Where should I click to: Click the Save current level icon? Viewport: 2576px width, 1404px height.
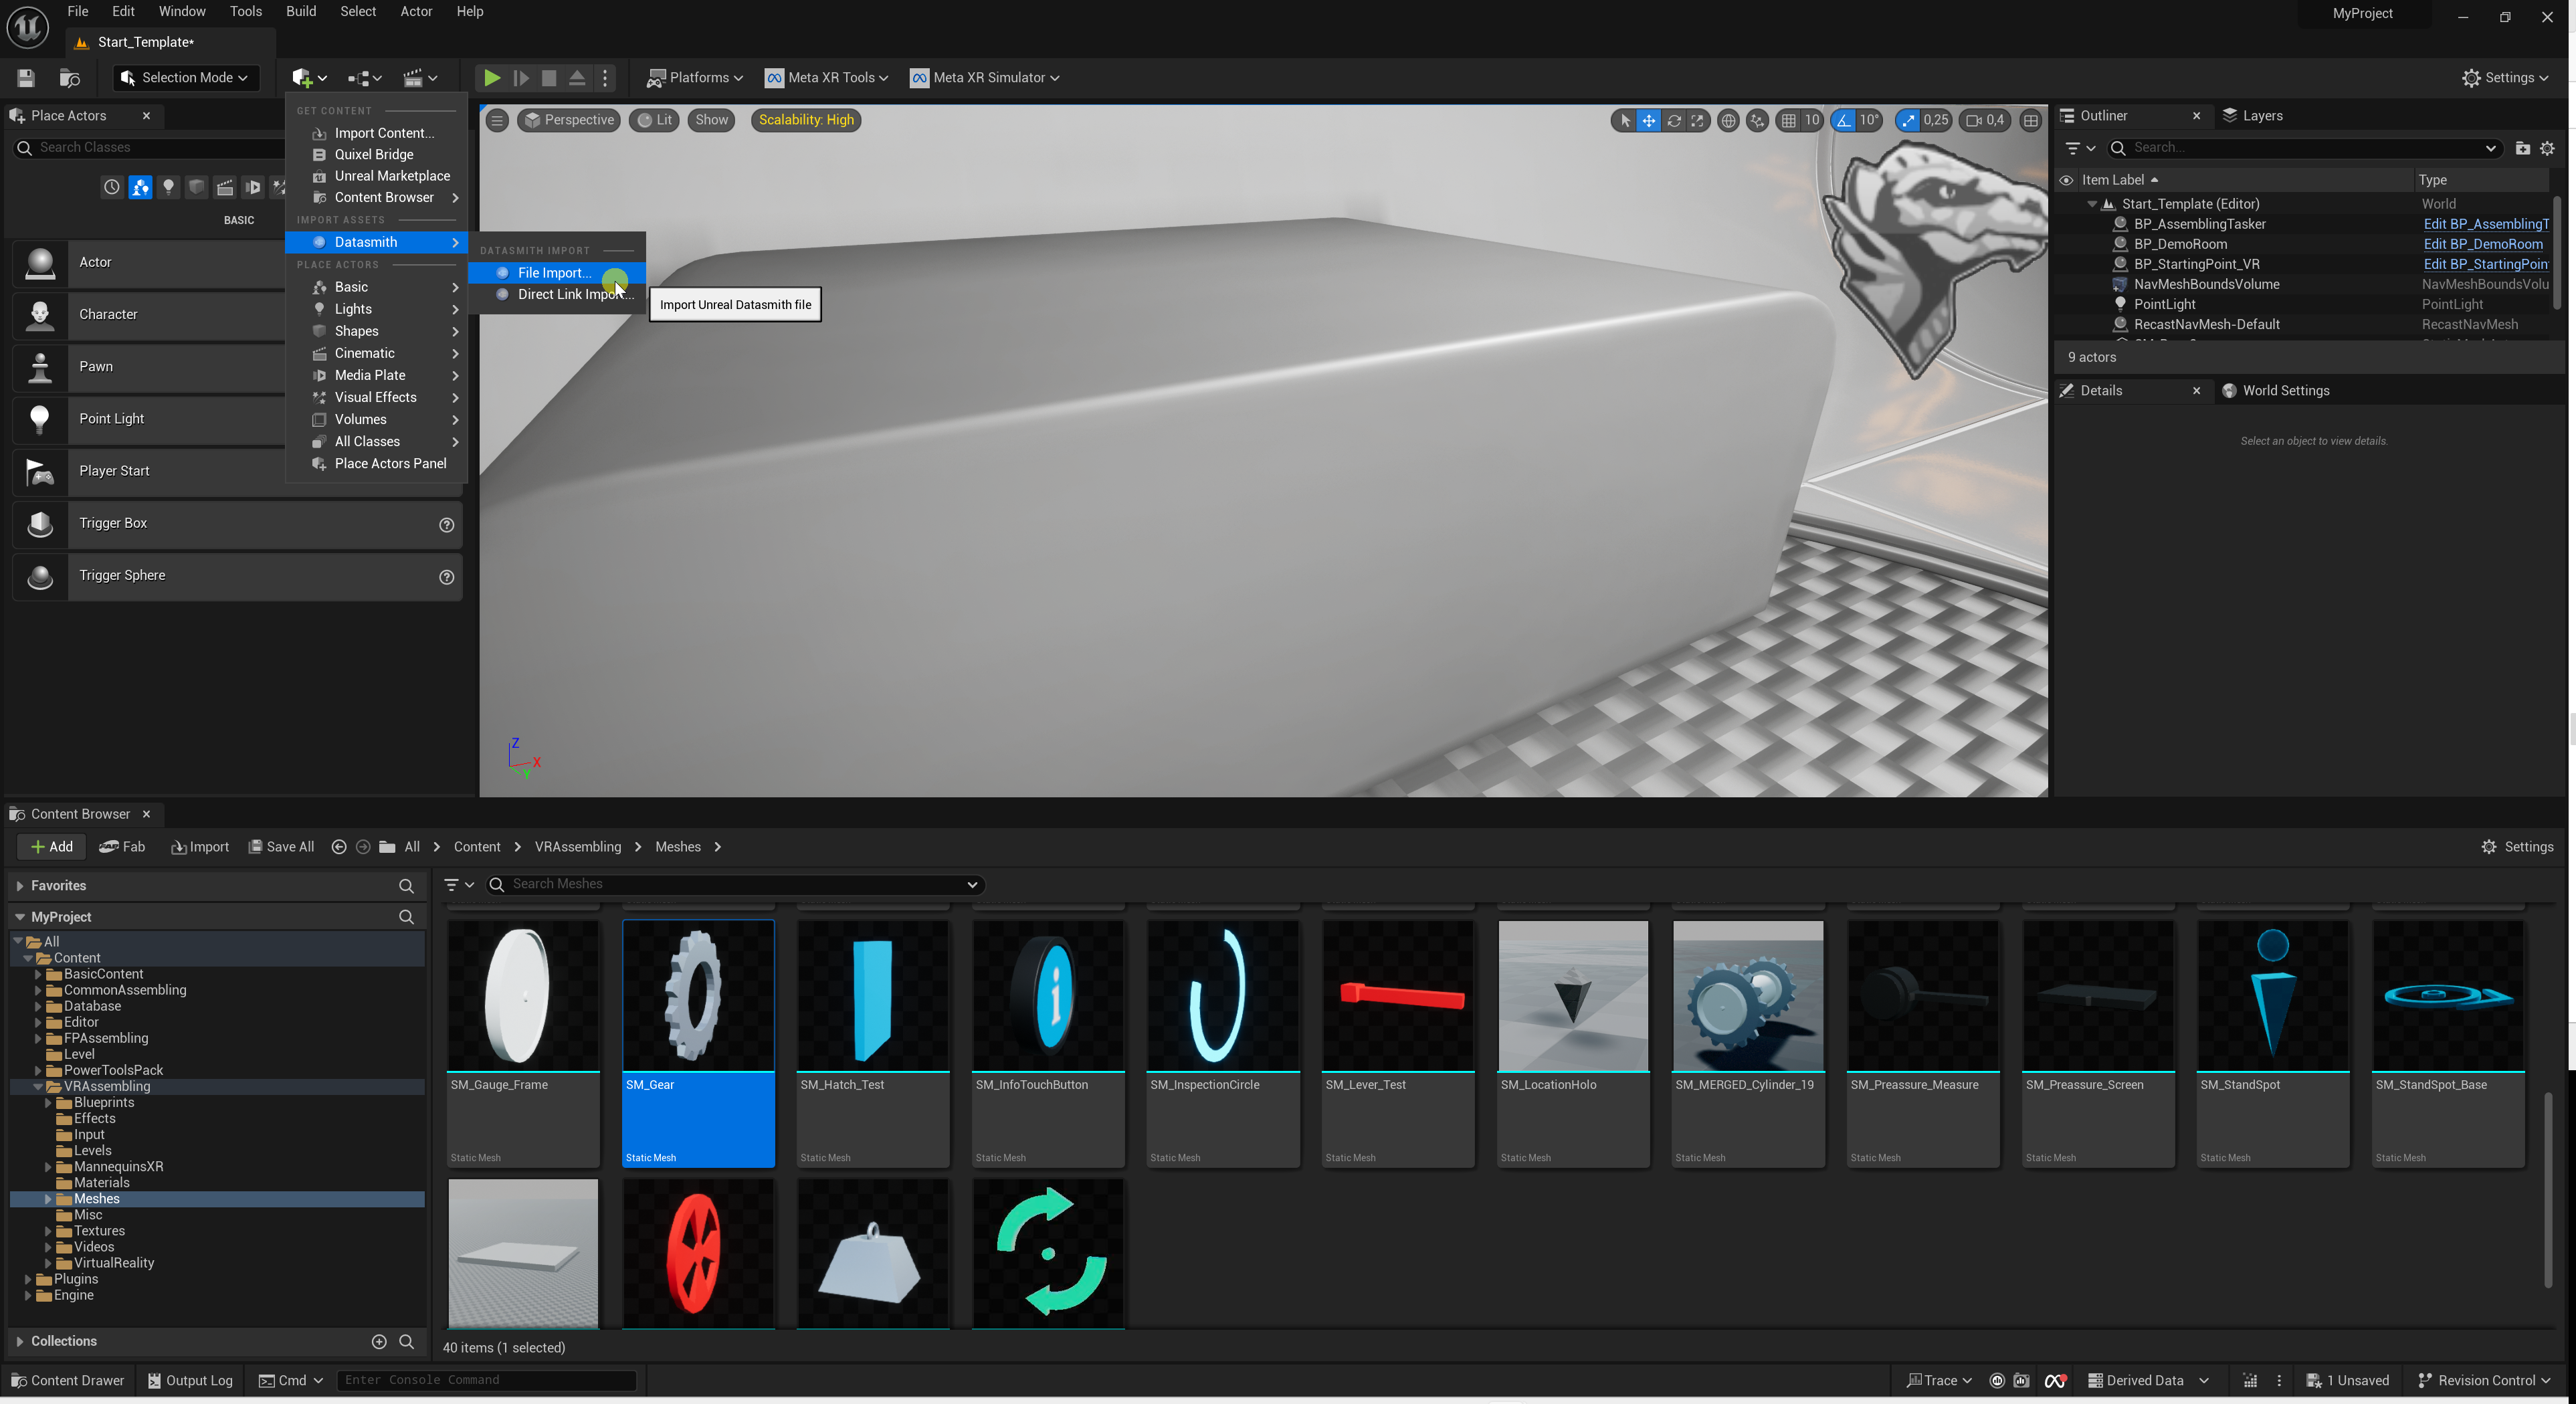coord(26,77)
